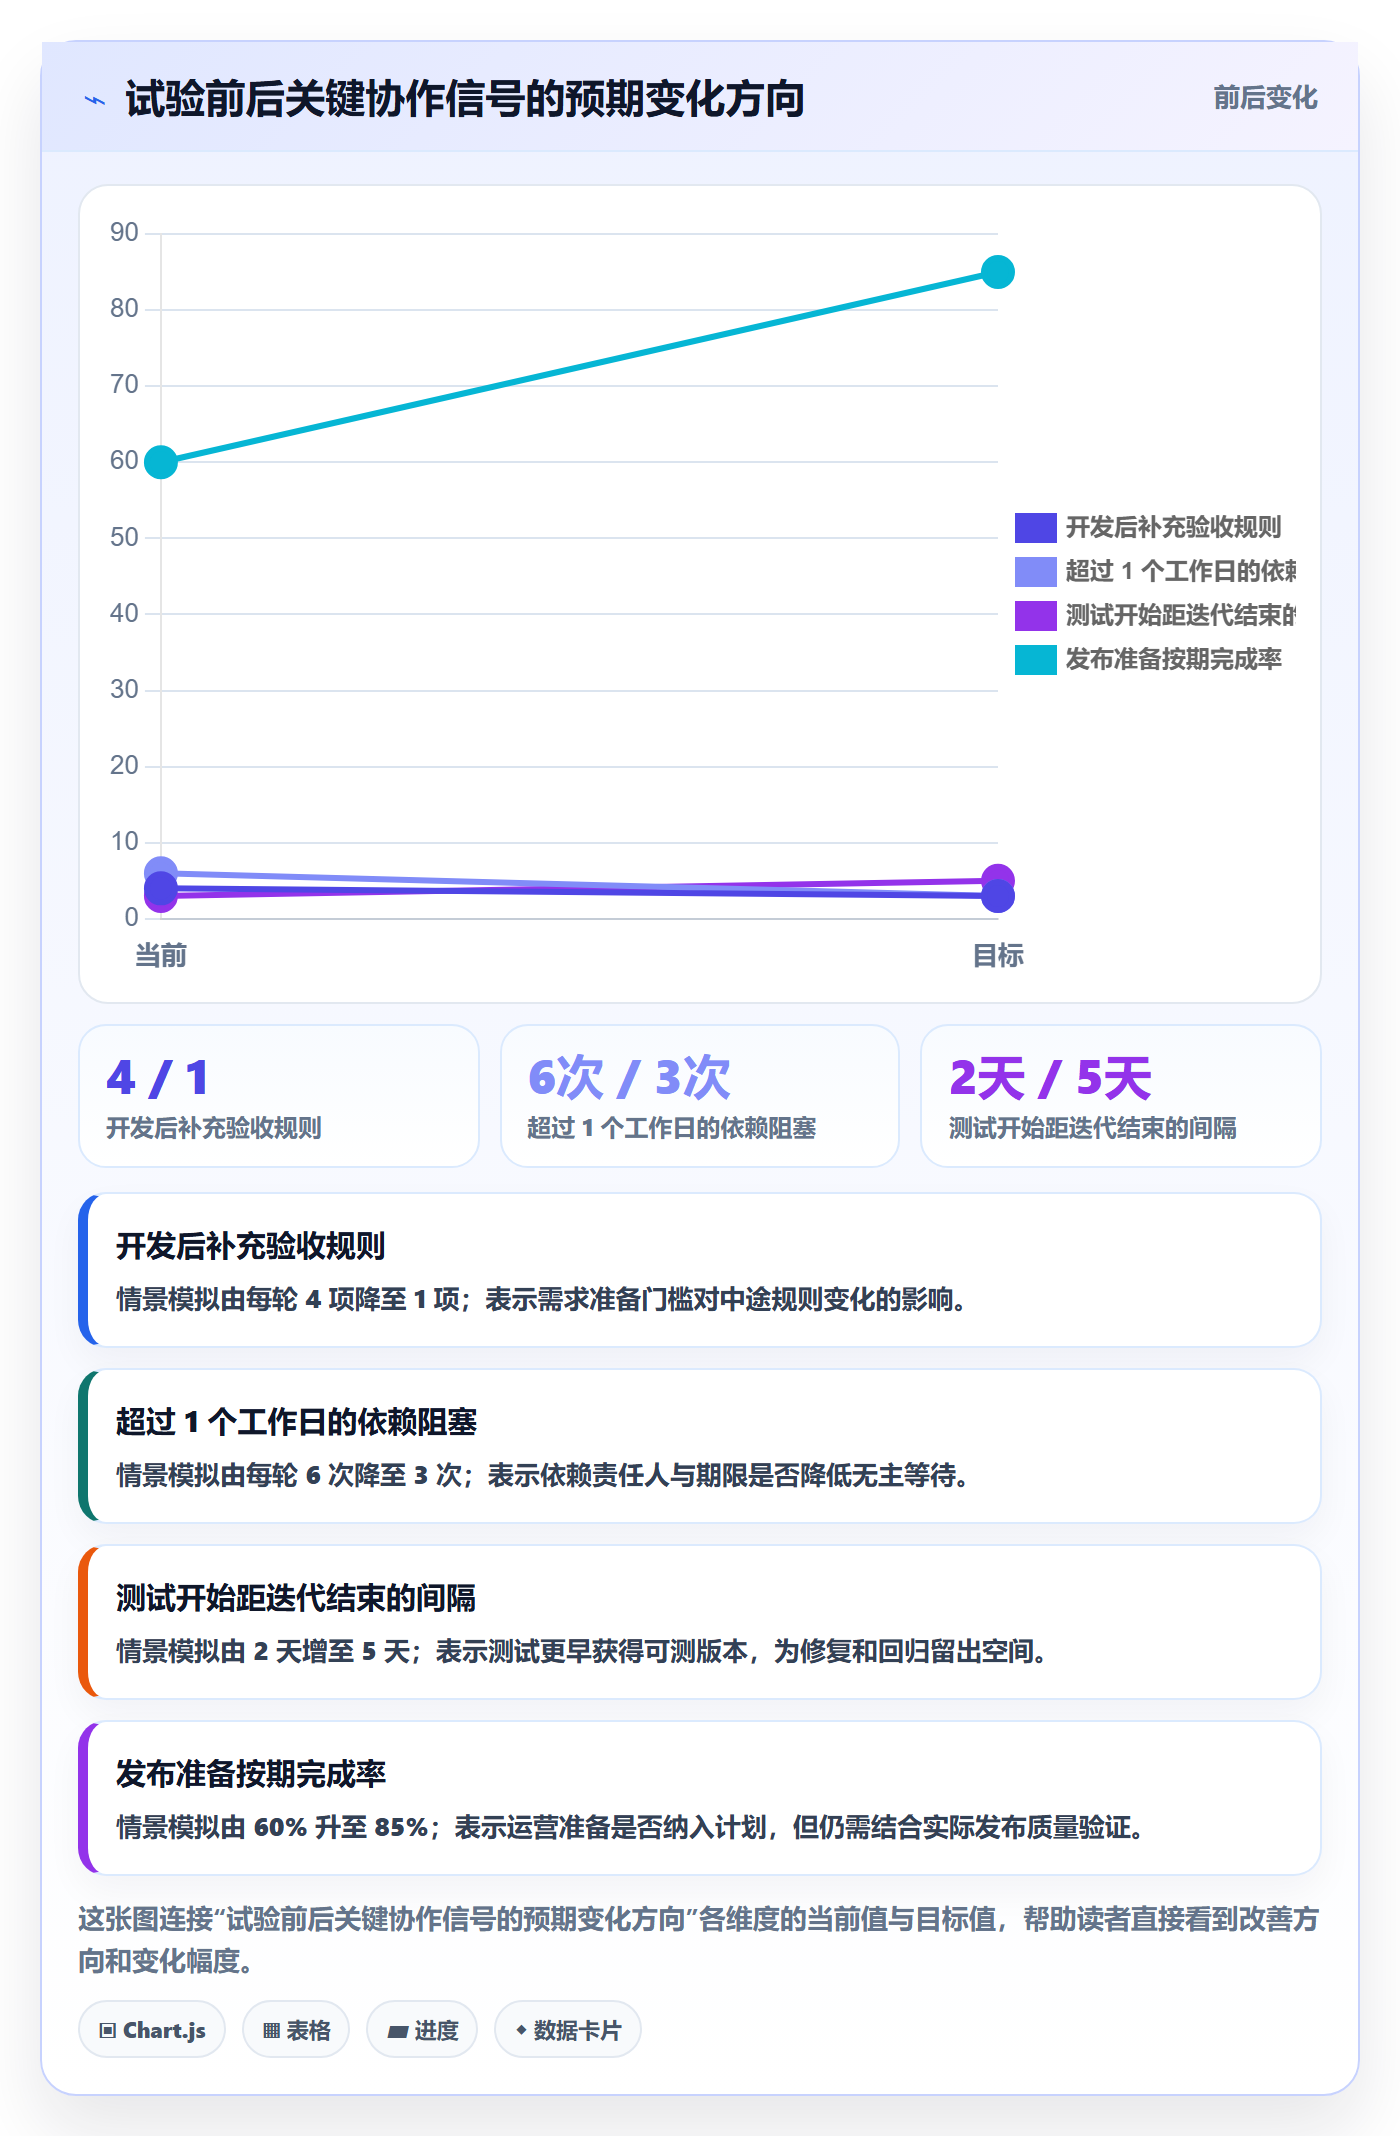Select the 超过 1 个工作日的依赖阻塞 panel heading
Image resolution: width=1400 pixels, height=2136 pixels.
click(296, 1422)
